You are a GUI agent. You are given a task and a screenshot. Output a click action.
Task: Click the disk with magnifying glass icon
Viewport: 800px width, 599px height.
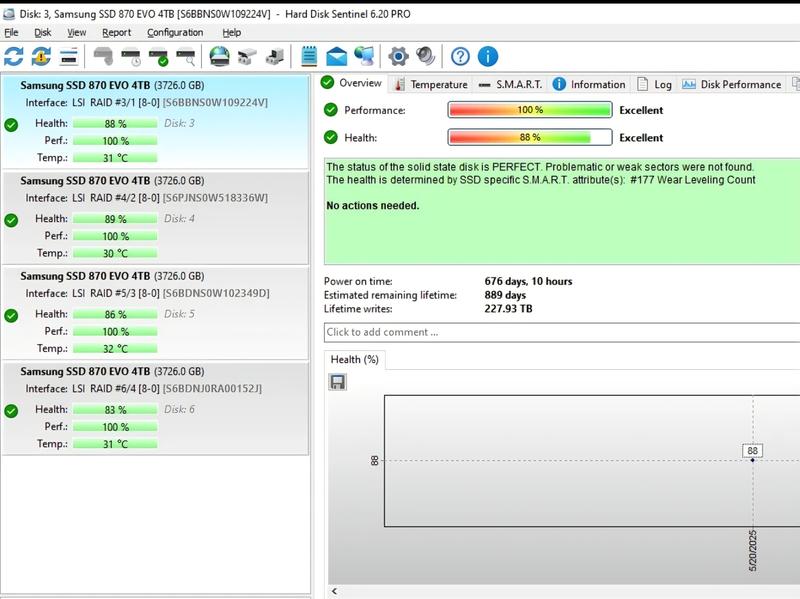186,56
